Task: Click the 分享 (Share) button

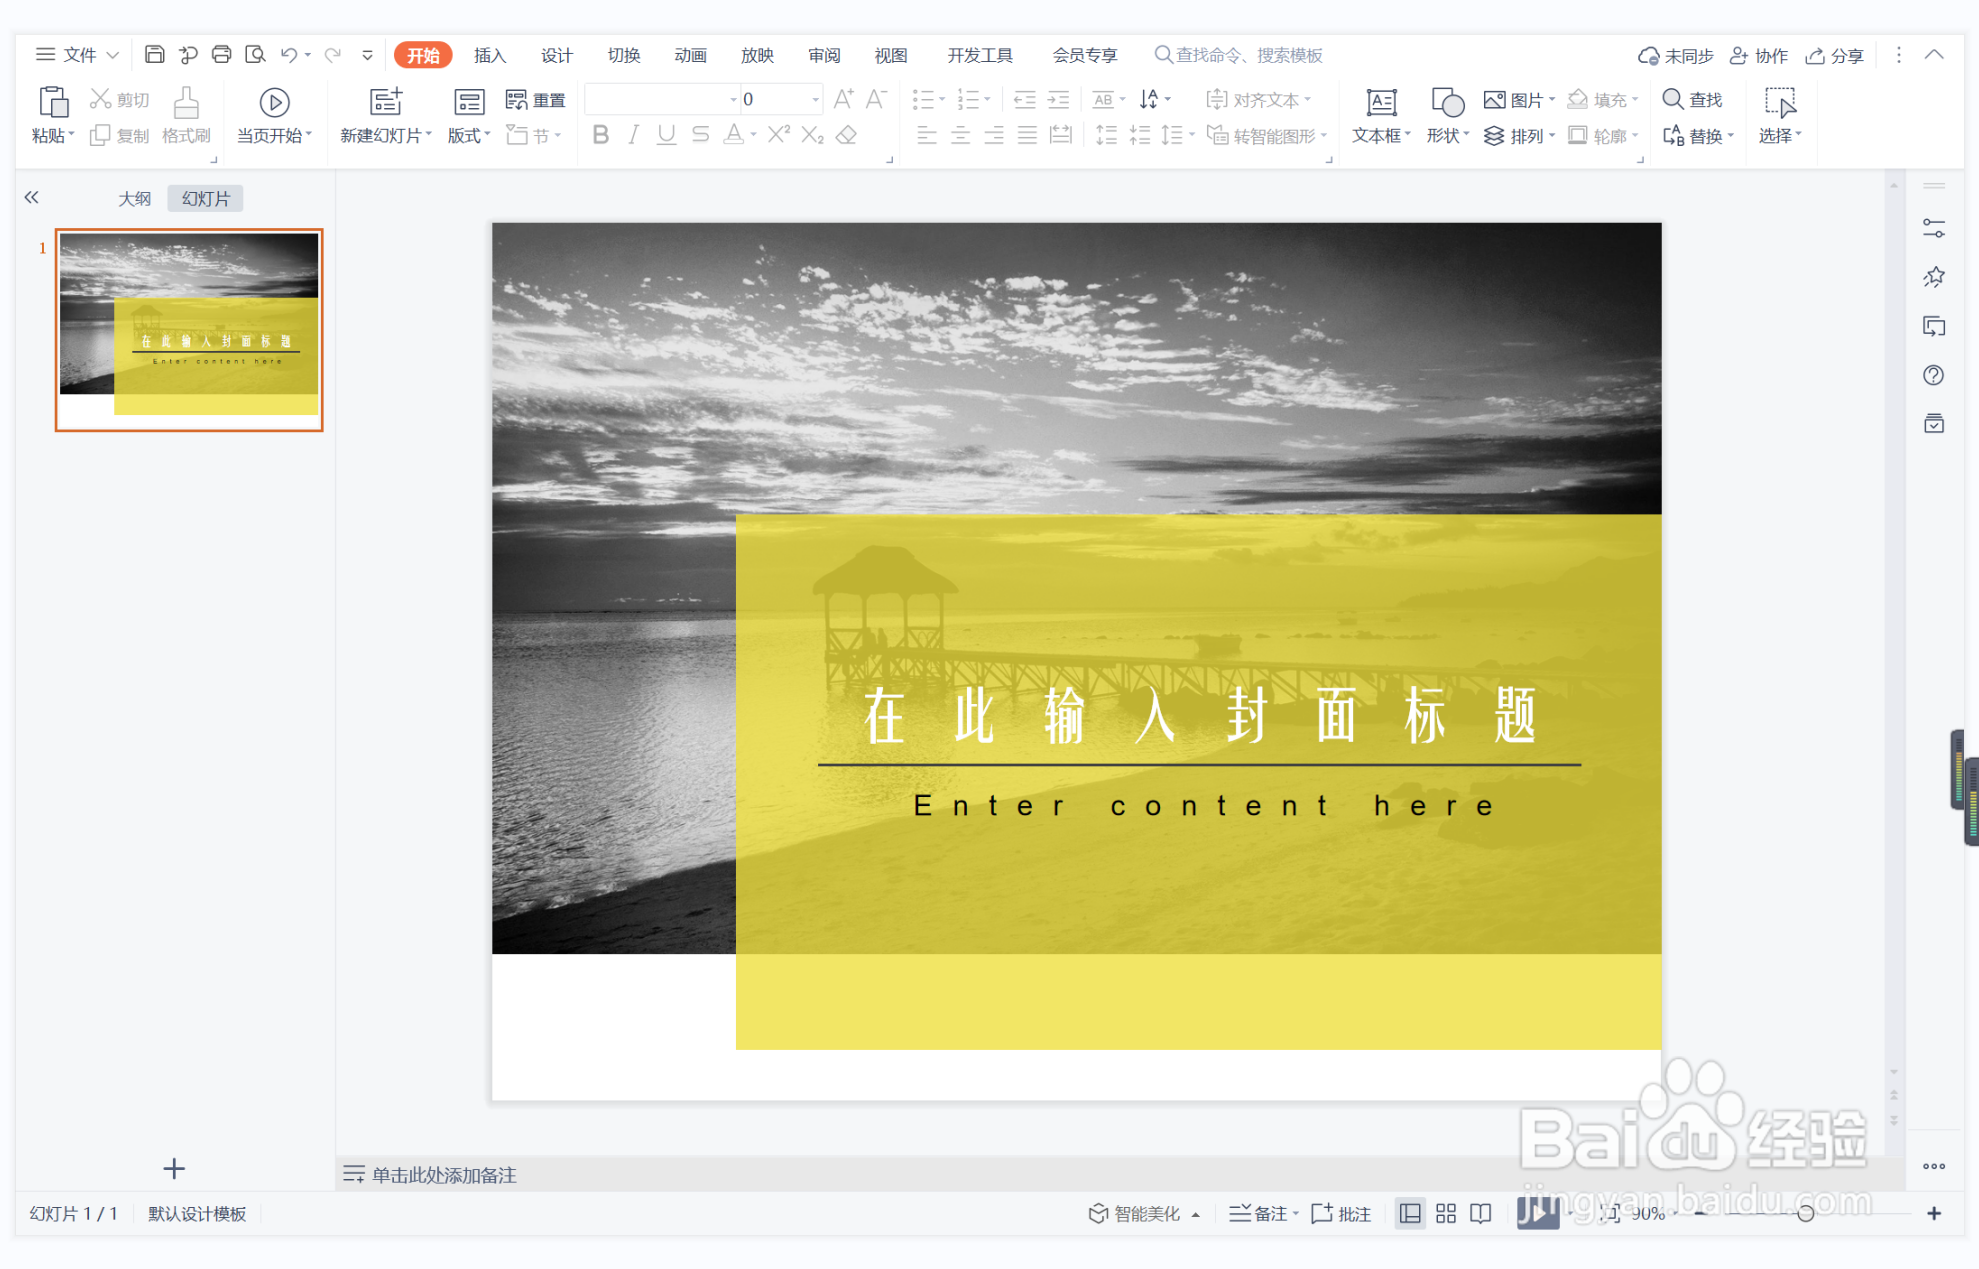Action: click(1835, 55)
